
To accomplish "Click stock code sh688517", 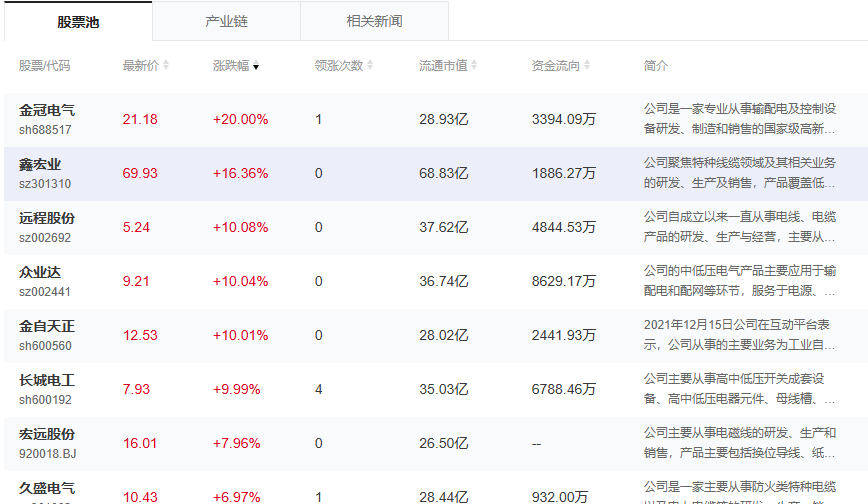I will (45, 130).
